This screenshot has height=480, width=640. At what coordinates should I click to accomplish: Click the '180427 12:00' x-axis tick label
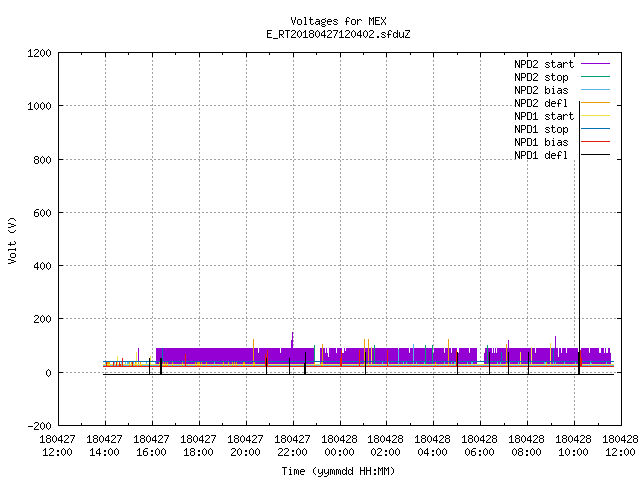point(58,446)
